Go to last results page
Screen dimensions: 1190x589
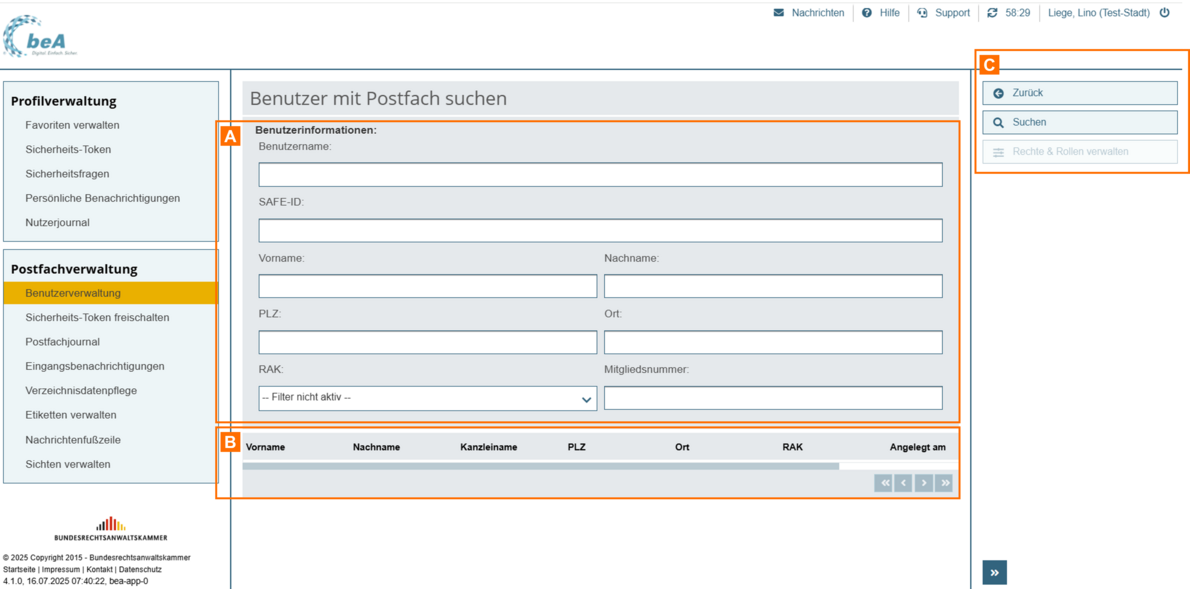pos(944,483)
